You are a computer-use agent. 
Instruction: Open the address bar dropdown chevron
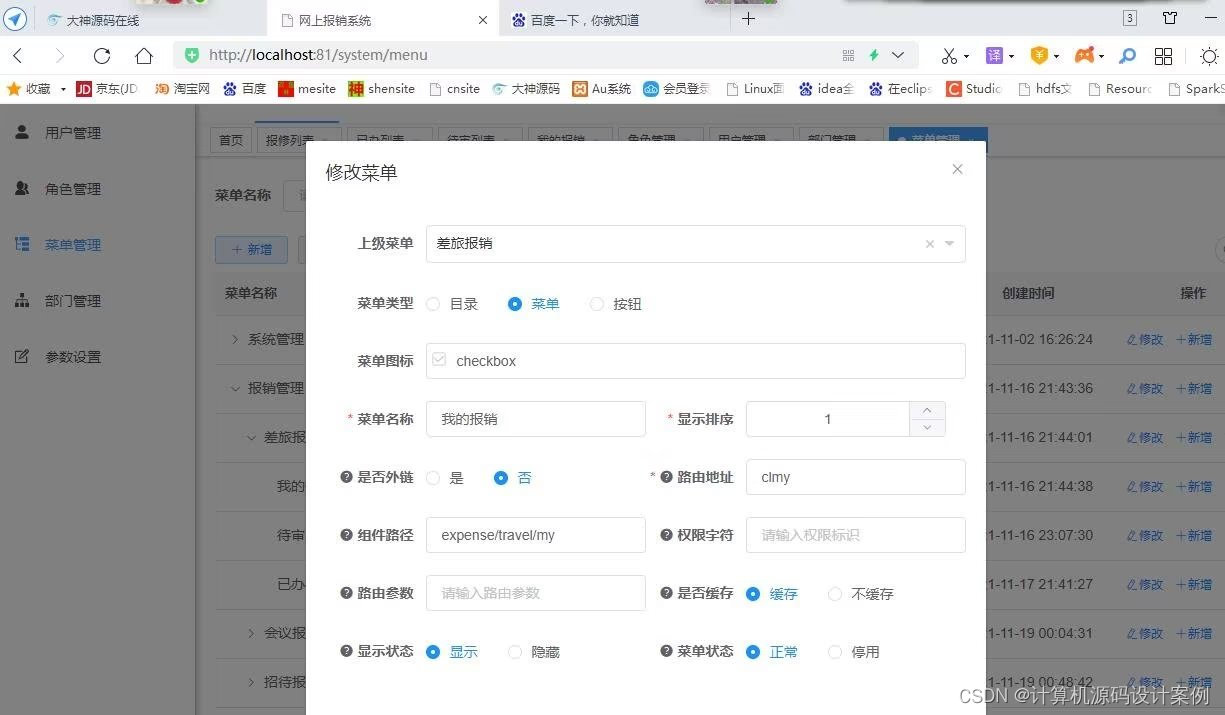click(x=898, y=56)
